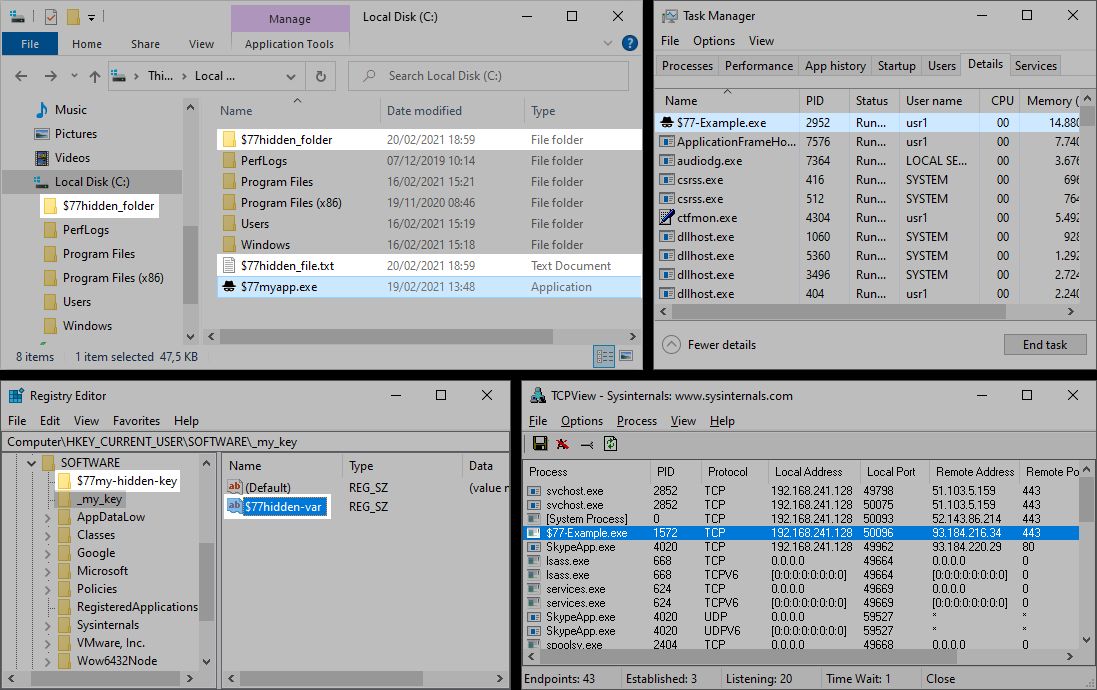Switch to the Performance tab in Task Manager
This screenshot has height=690, width=1097.
(758, 65)
